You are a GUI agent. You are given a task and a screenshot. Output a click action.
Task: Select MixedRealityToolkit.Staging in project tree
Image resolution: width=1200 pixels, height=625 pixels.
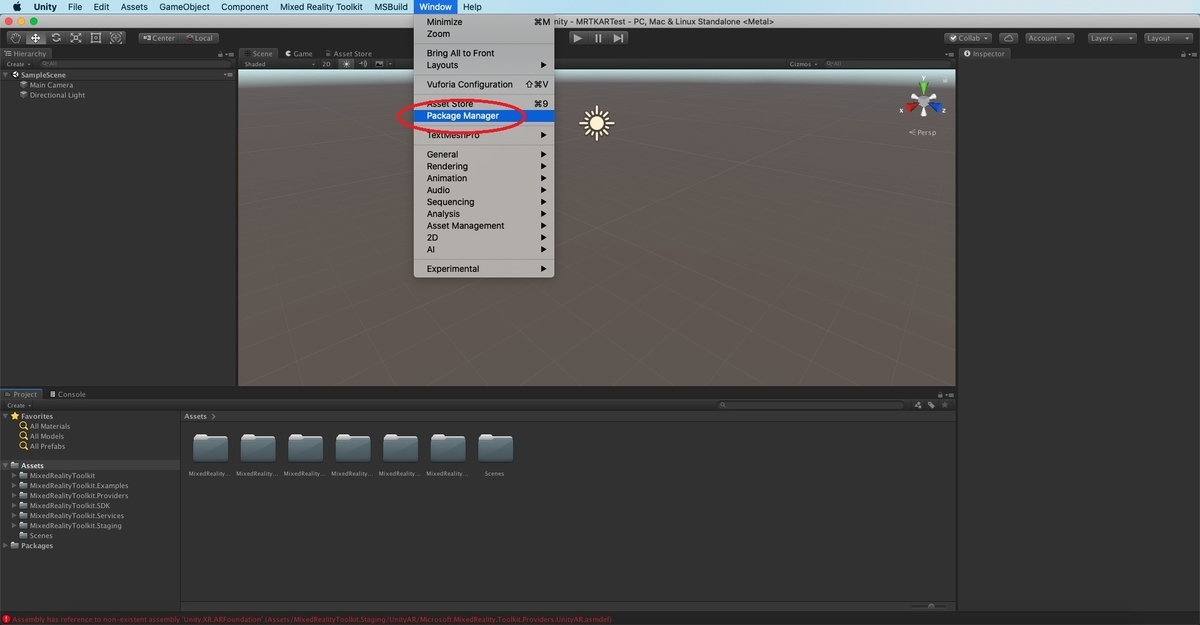tap(75, 526)
